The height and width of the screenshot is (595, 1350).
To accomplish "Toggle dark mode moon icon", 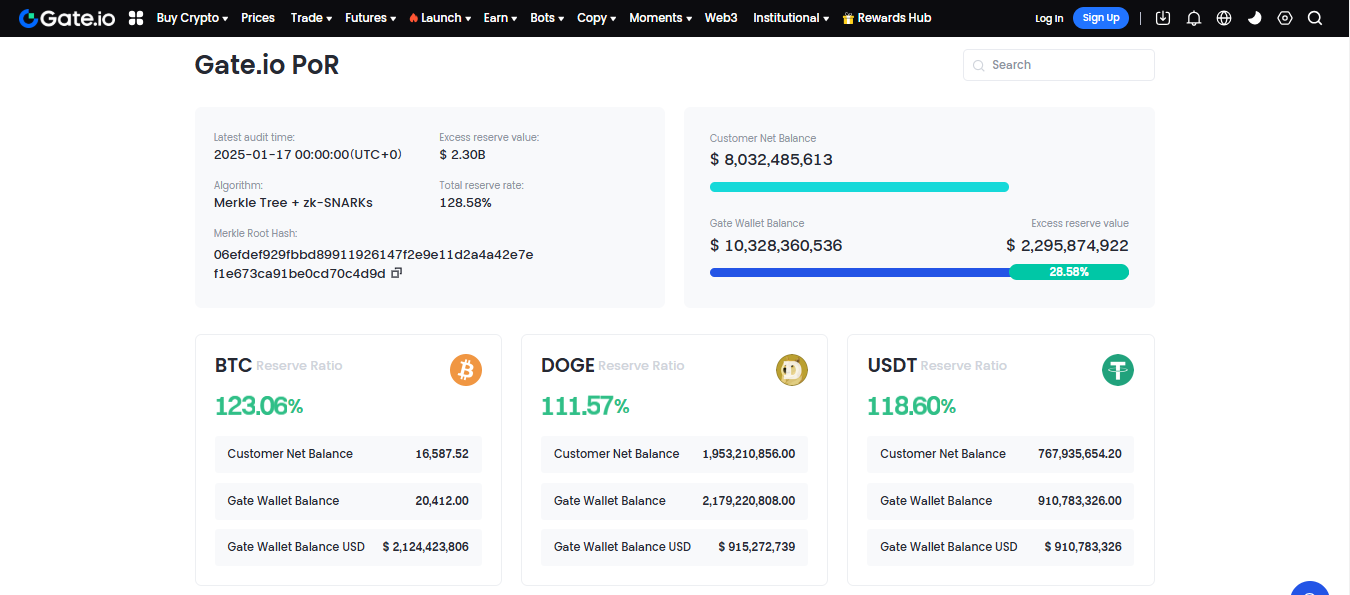I will tap(1255, 18).
